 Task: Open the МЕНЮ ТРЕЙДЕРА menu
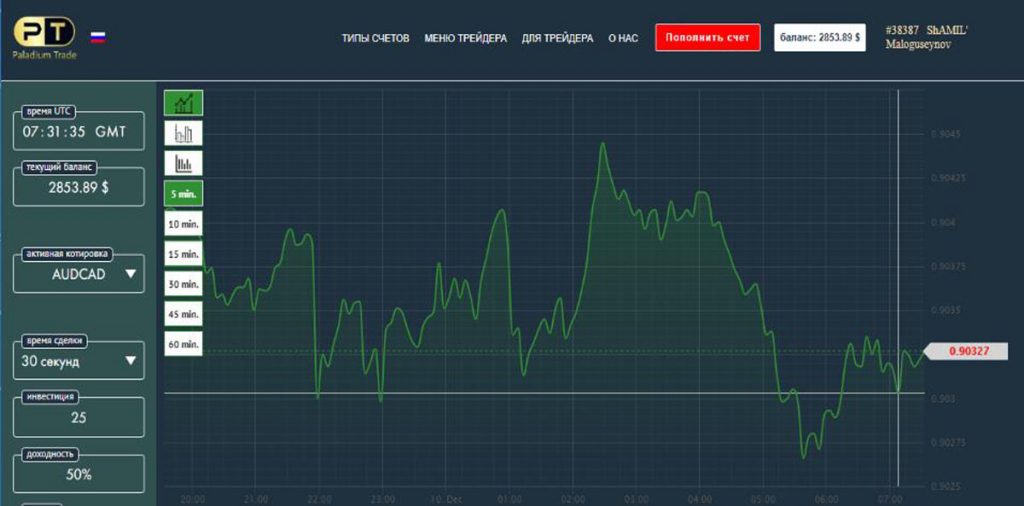pos(465,38)
